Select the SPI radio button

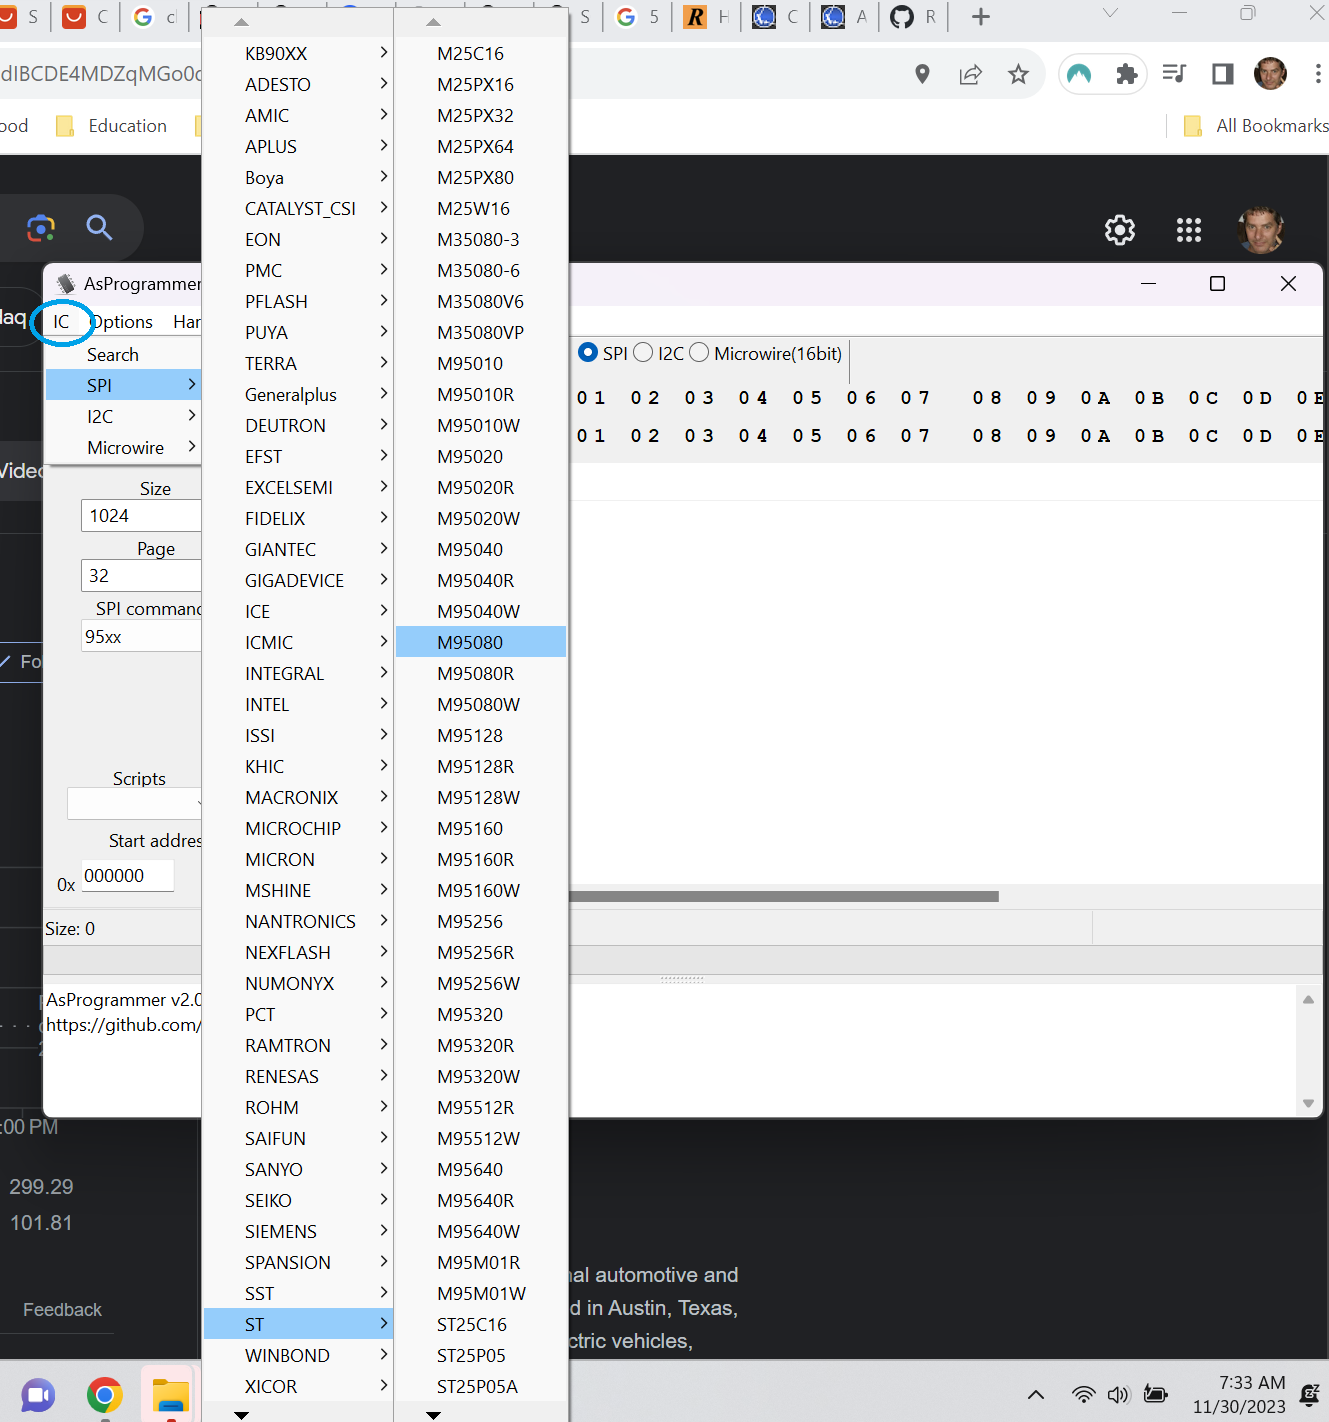[x=588, y=353]
